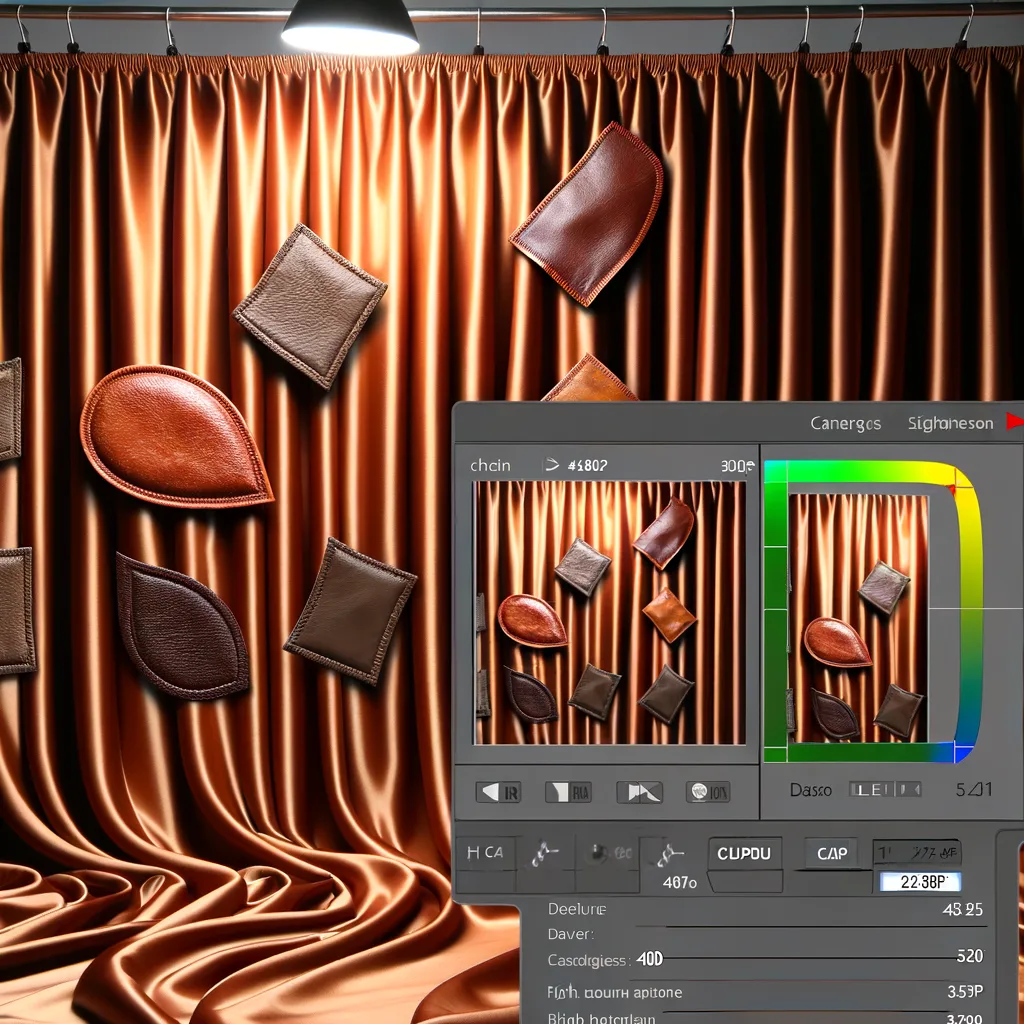The image size is (1024, 1024).
Task: Click the RIA icon button below preview
Action: 568,793
